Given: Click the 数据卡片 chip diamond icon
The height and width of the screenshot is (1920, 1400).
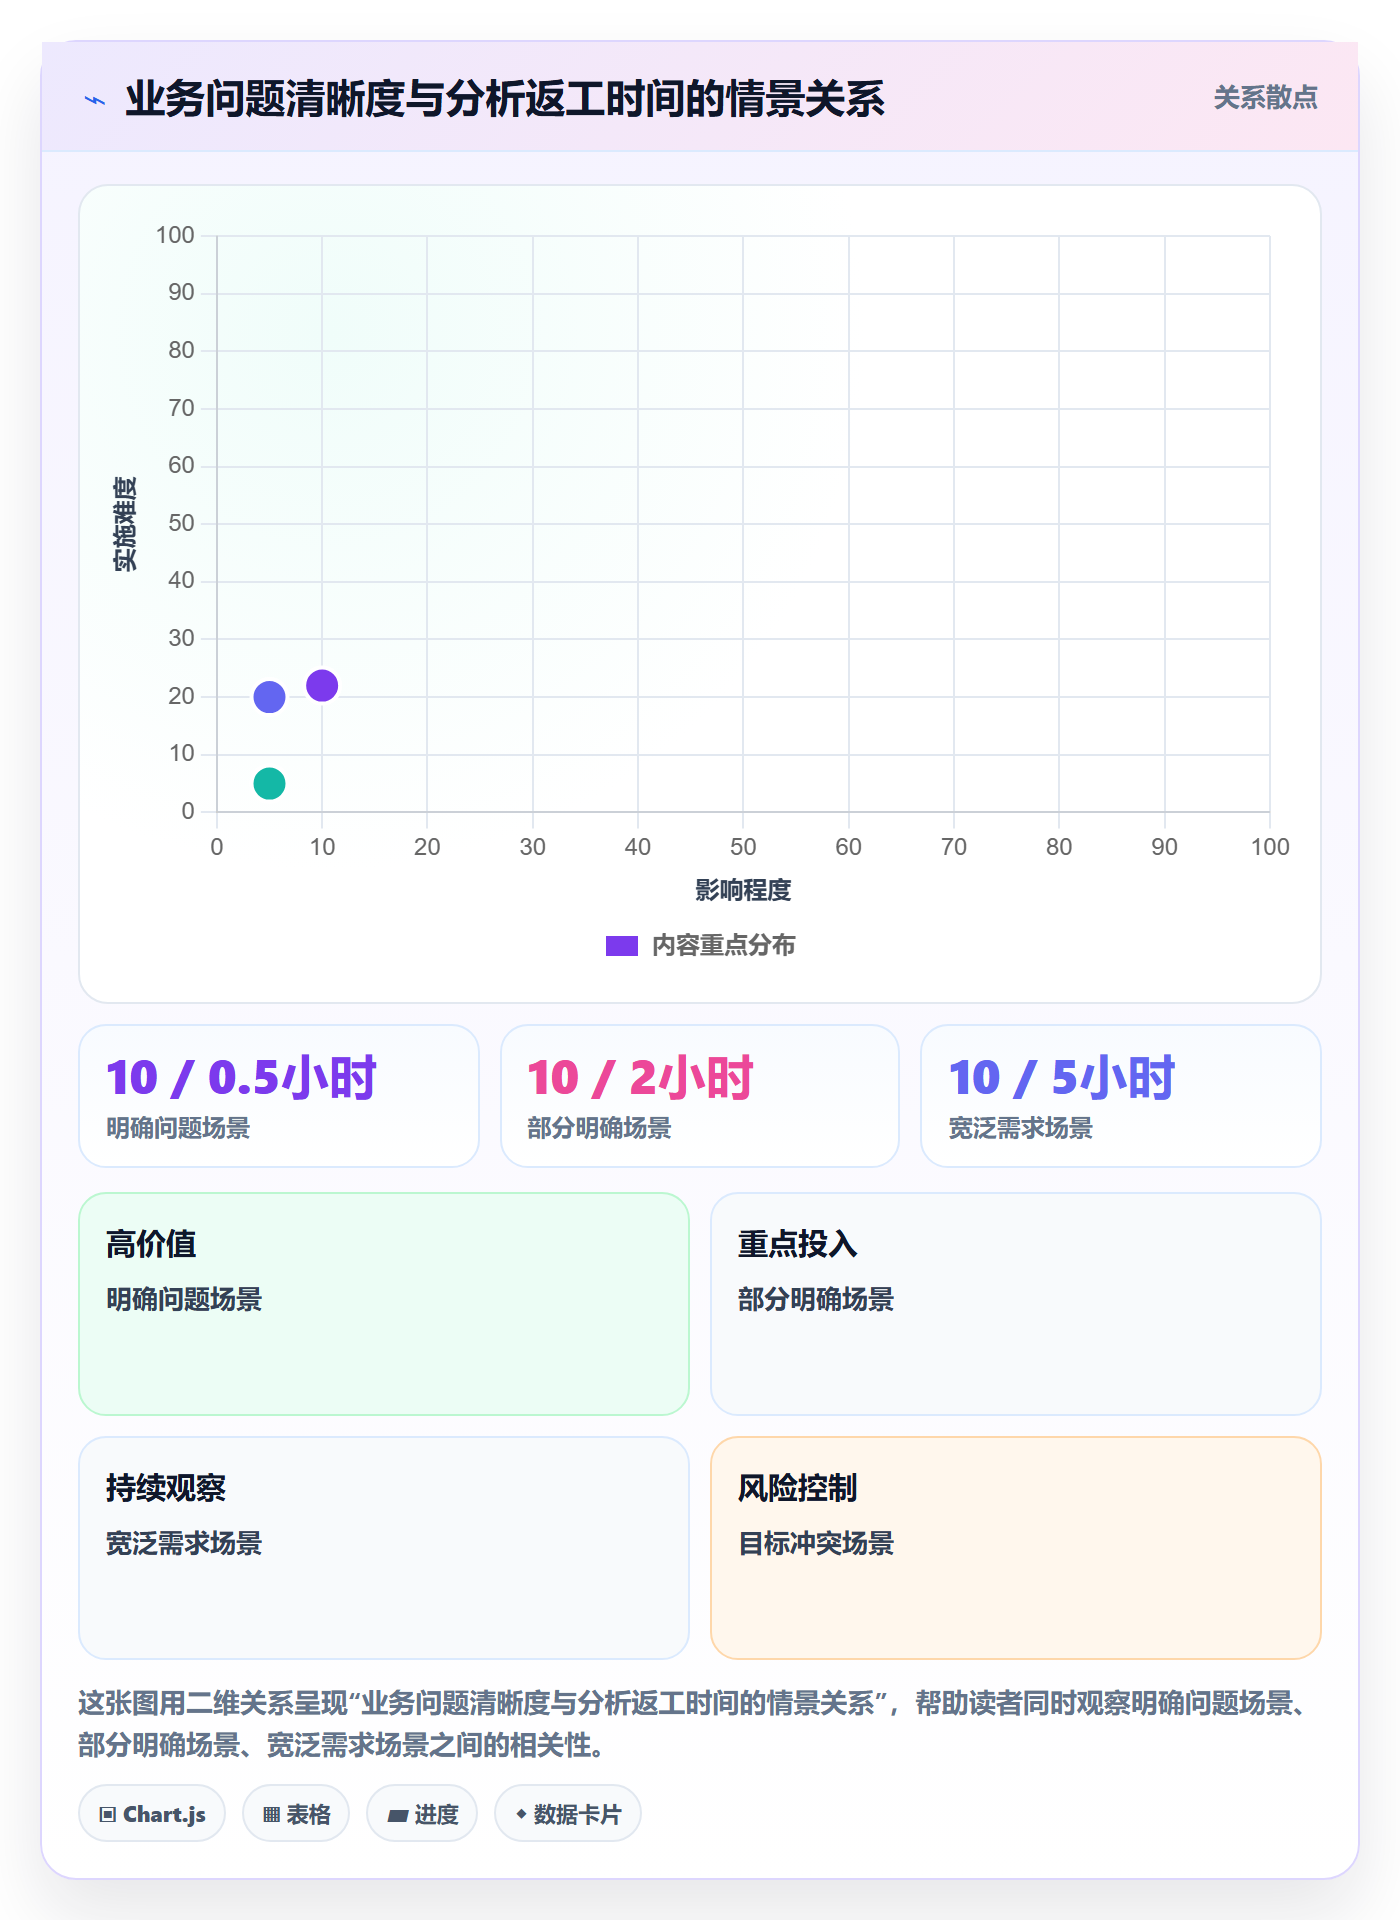Looking at the screenshot, I should pos(521,1814).
